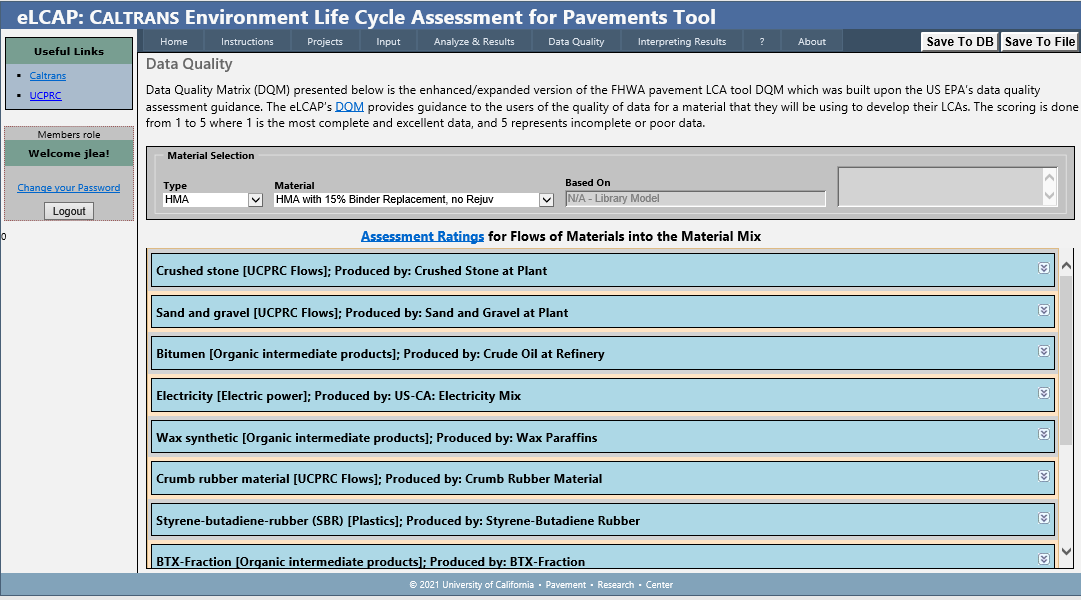Image resolution: width=1081 pixels, height=600 pixels.
Task: Open the Material dropdown list
Action: tap(414, 200)
